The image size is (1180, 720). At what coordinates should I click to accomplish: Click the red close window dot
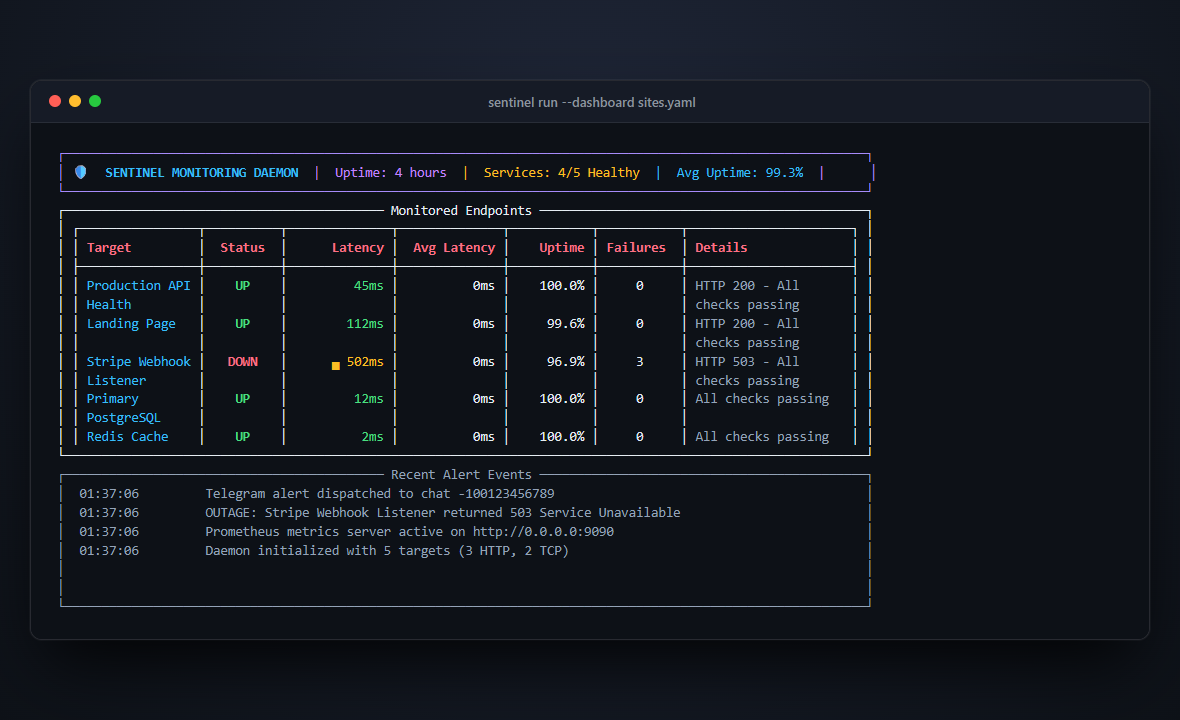(x=55, y=101)
